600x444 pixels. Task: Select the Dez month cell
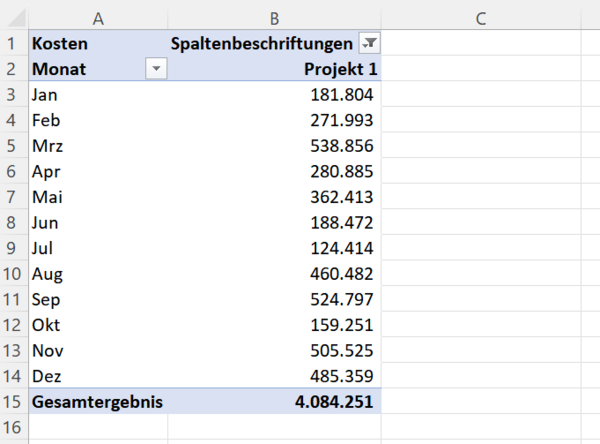pyautogui.click(x=98, y=376)
